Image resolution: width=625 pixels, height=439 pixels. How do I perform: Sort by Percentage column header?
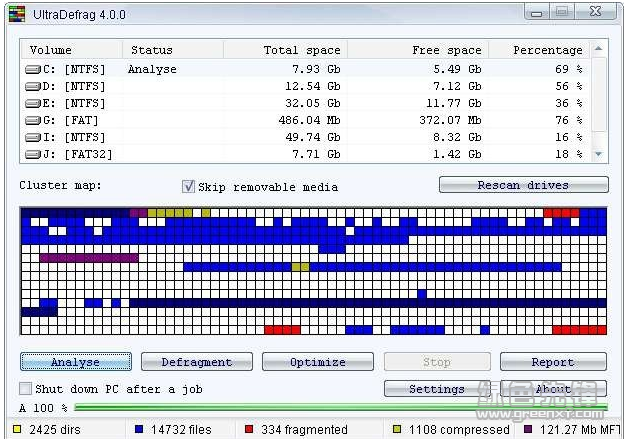pos(539,50)
